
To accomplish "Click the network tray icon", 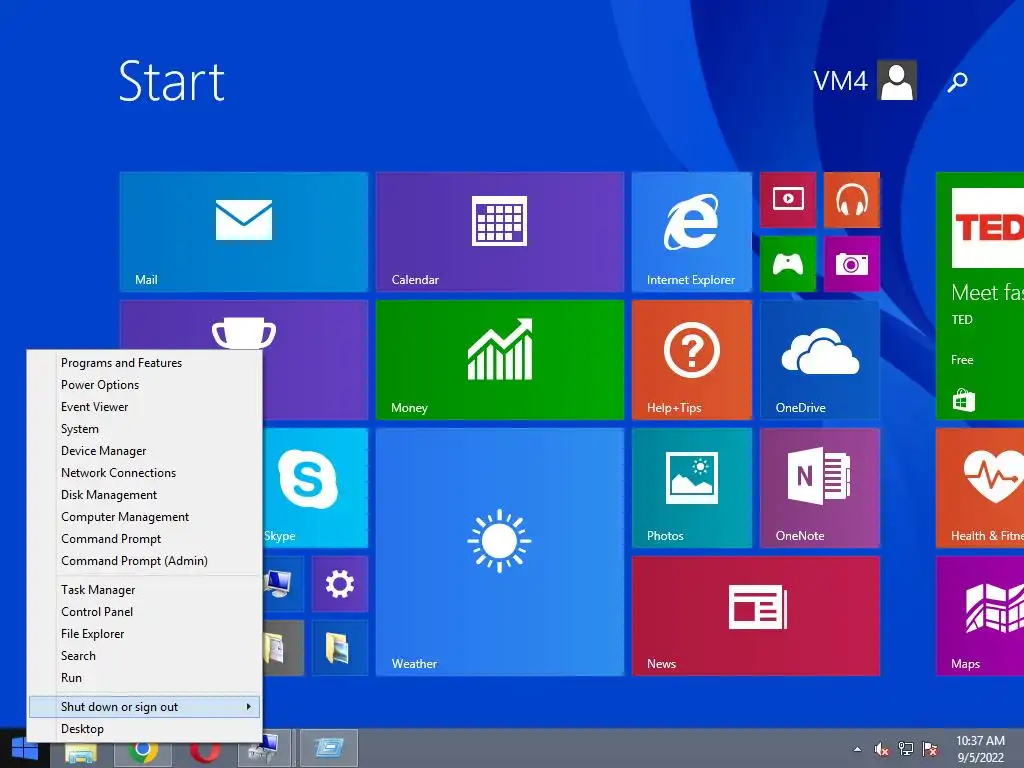I will 906,749.
